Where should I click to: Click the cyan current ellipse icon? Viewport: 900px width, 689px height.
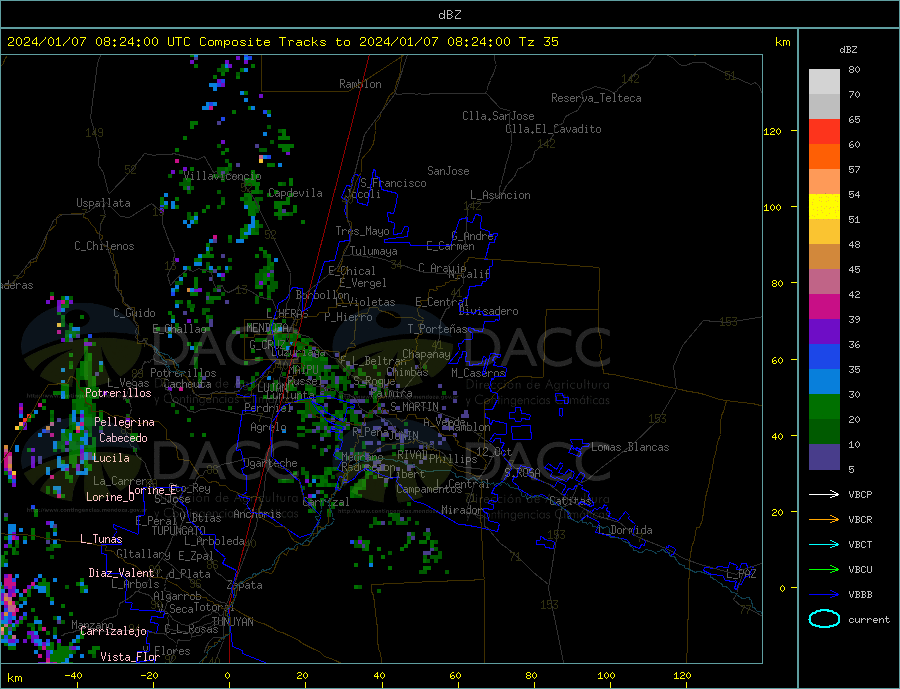[x=824, y=619]
